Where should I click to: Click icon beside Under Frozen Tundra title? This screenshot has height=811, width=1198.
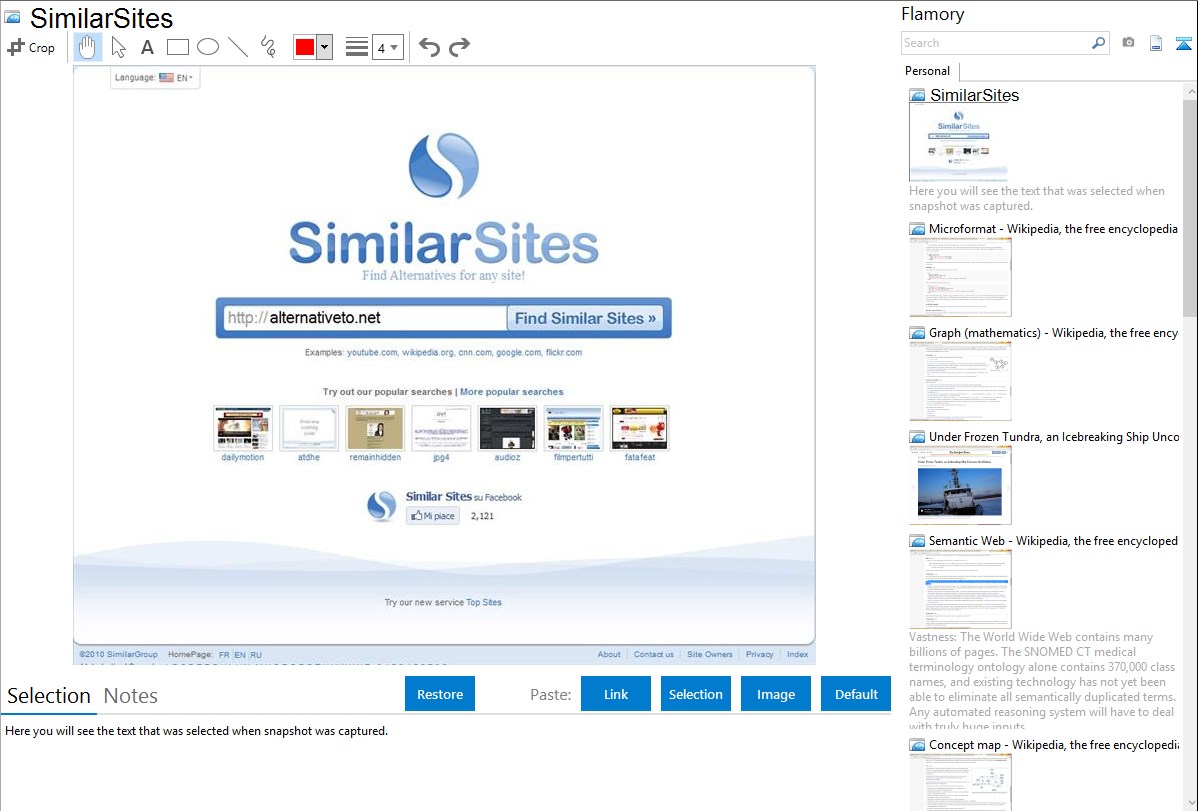click(x=917, y=437)
